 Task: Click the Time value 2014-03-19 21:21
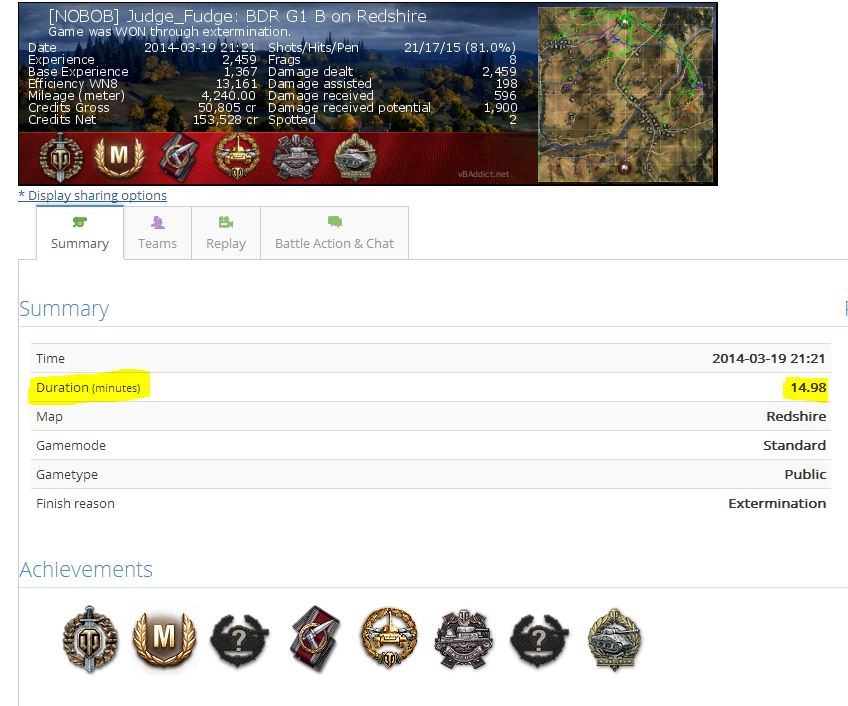click(x=768, y=358)
